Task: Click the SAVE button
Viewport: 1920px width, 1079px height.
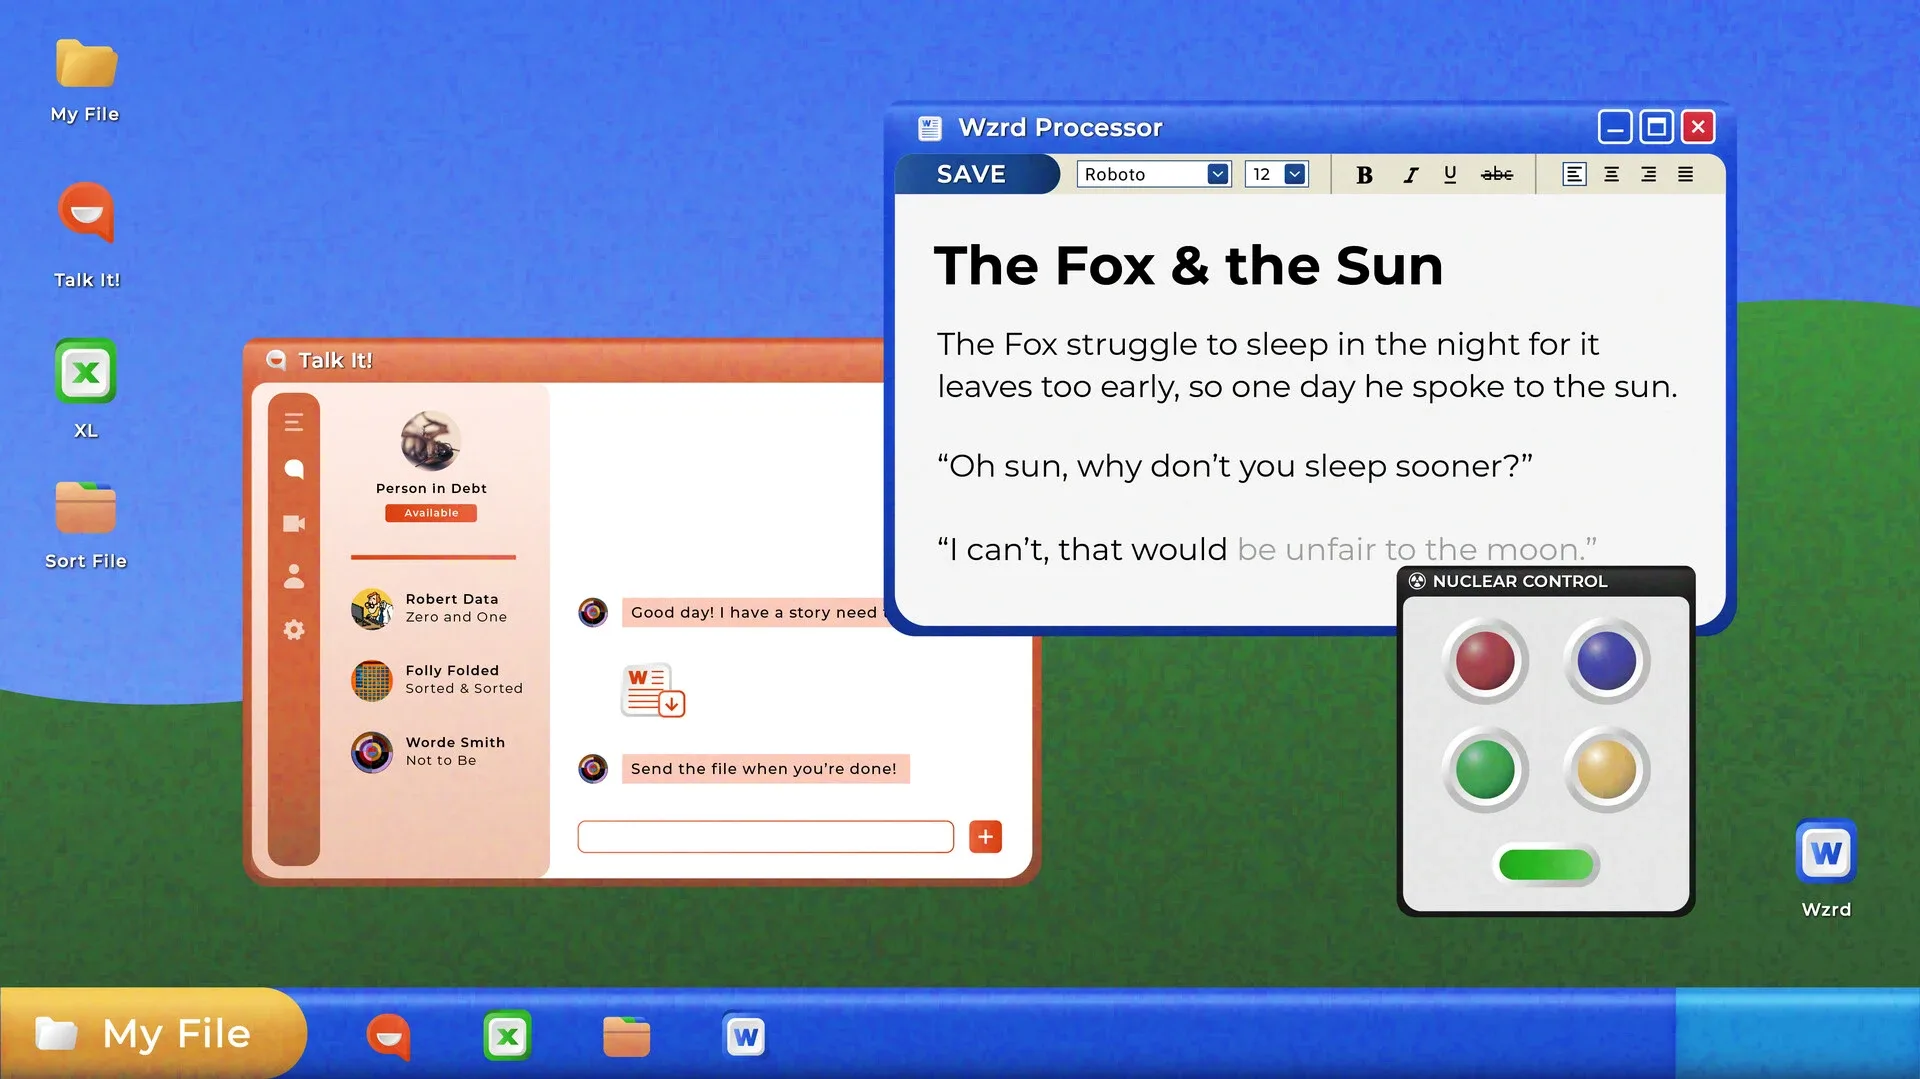Action: [971, 175]
